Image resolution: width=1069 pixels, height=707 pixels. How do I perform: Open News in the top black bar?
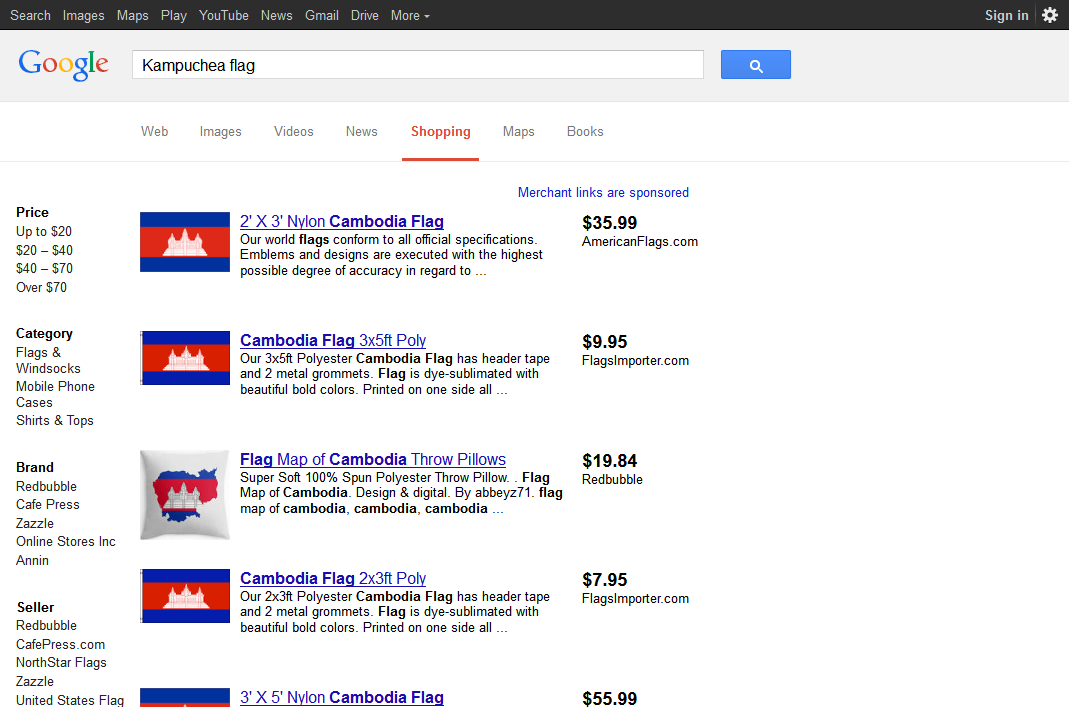pyautogui.click(x=276, y=15)
